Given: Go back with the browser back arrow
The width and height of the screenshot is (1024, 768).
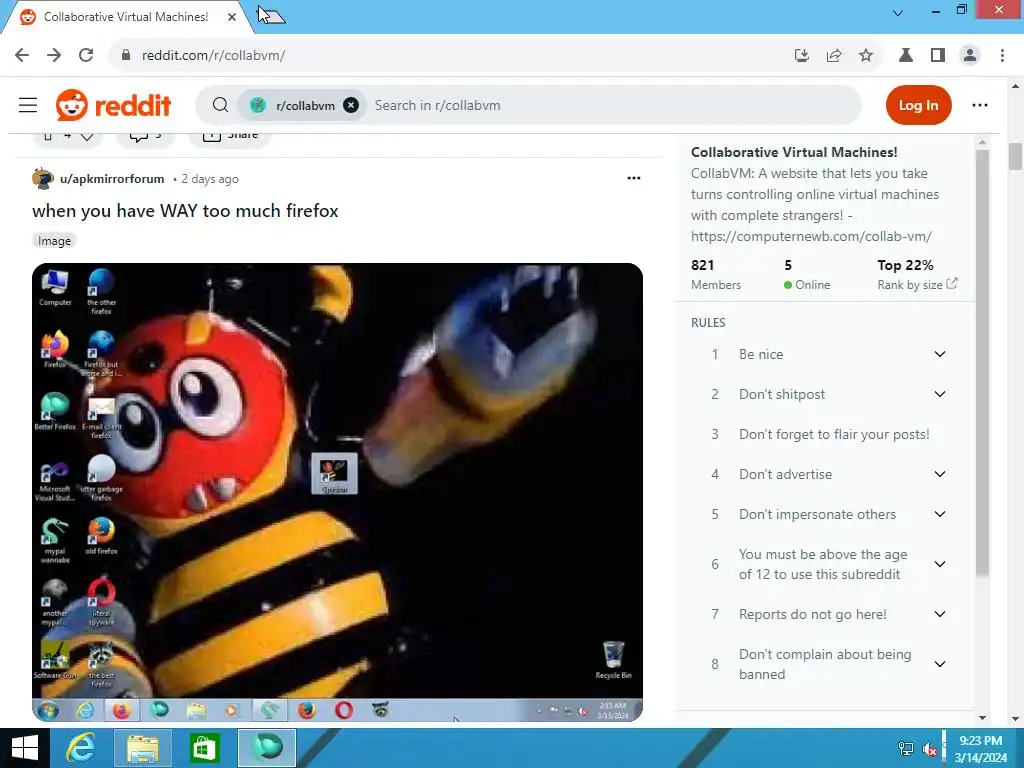Looking at the screenshot, I should pyautogui.click(x=22, y=56).
